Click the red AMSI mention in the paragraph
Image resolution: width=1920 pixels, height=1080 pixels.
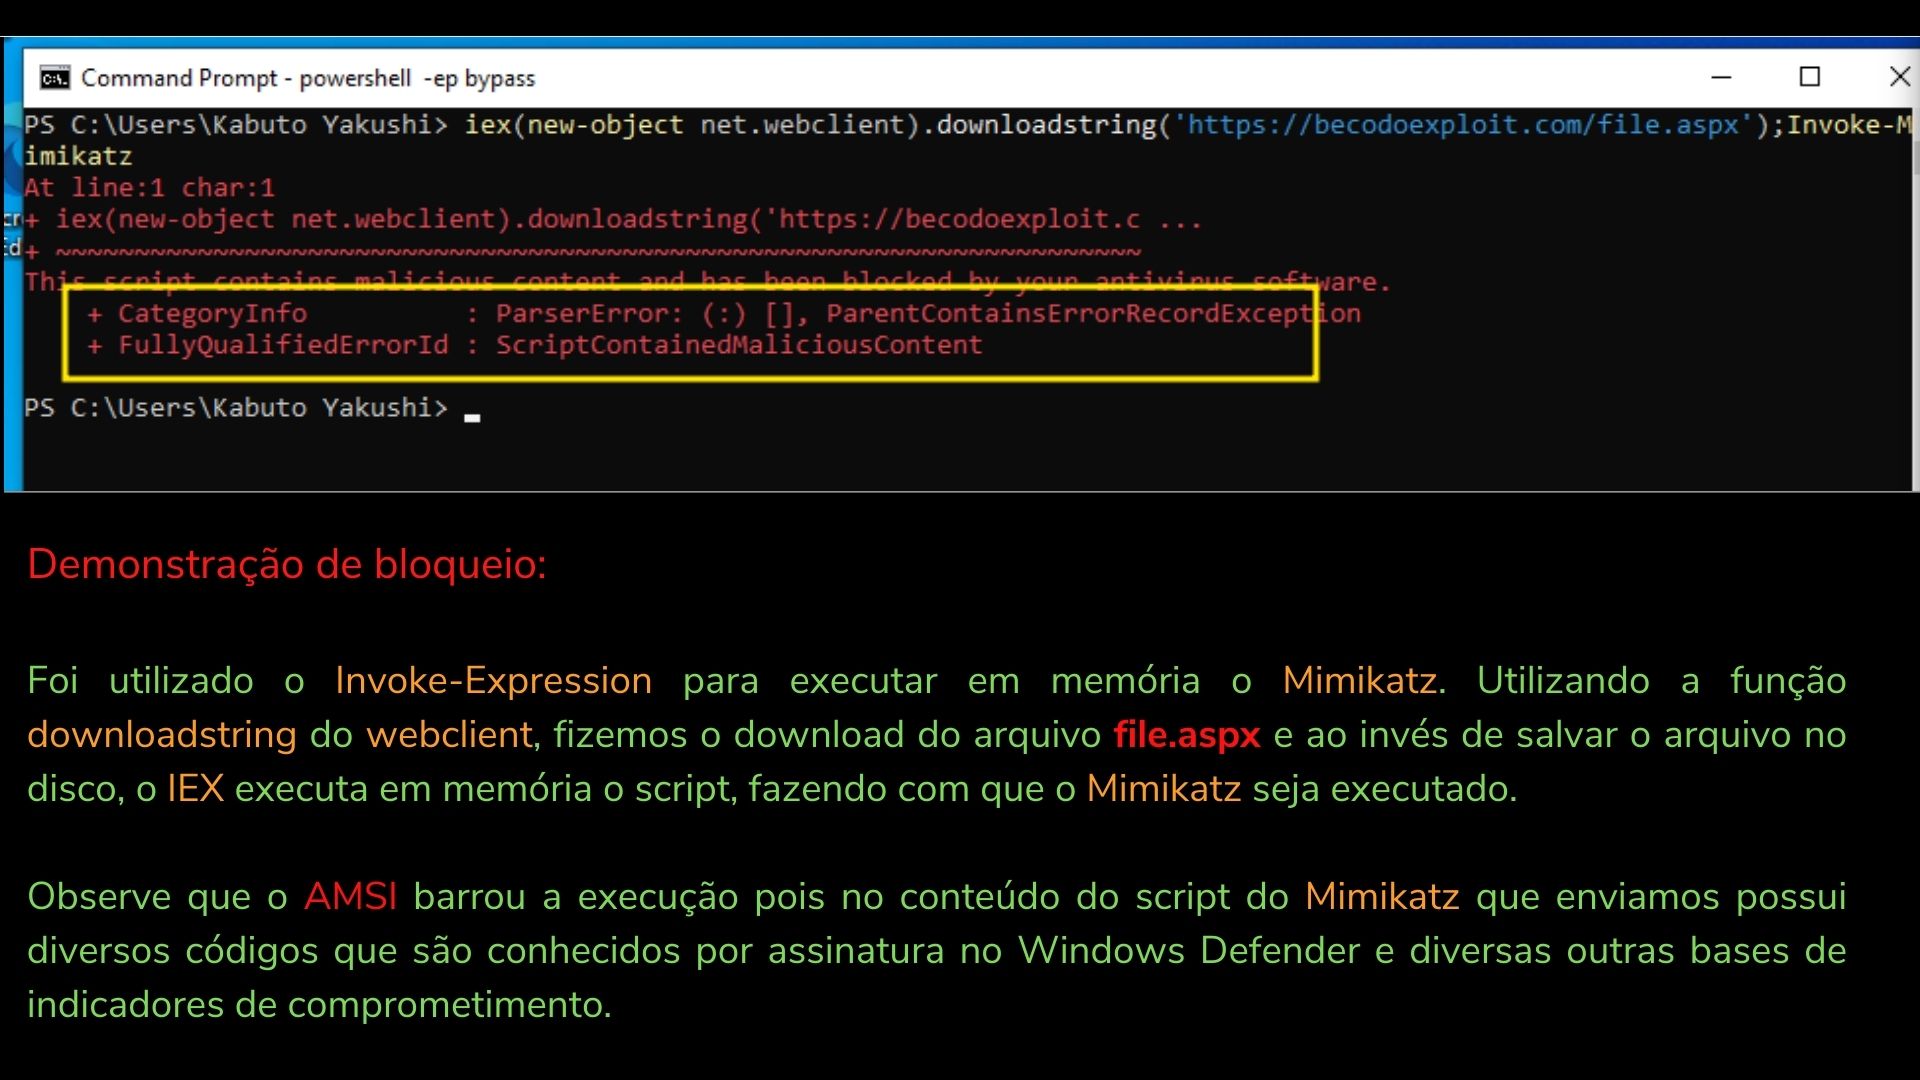(350, 897)
